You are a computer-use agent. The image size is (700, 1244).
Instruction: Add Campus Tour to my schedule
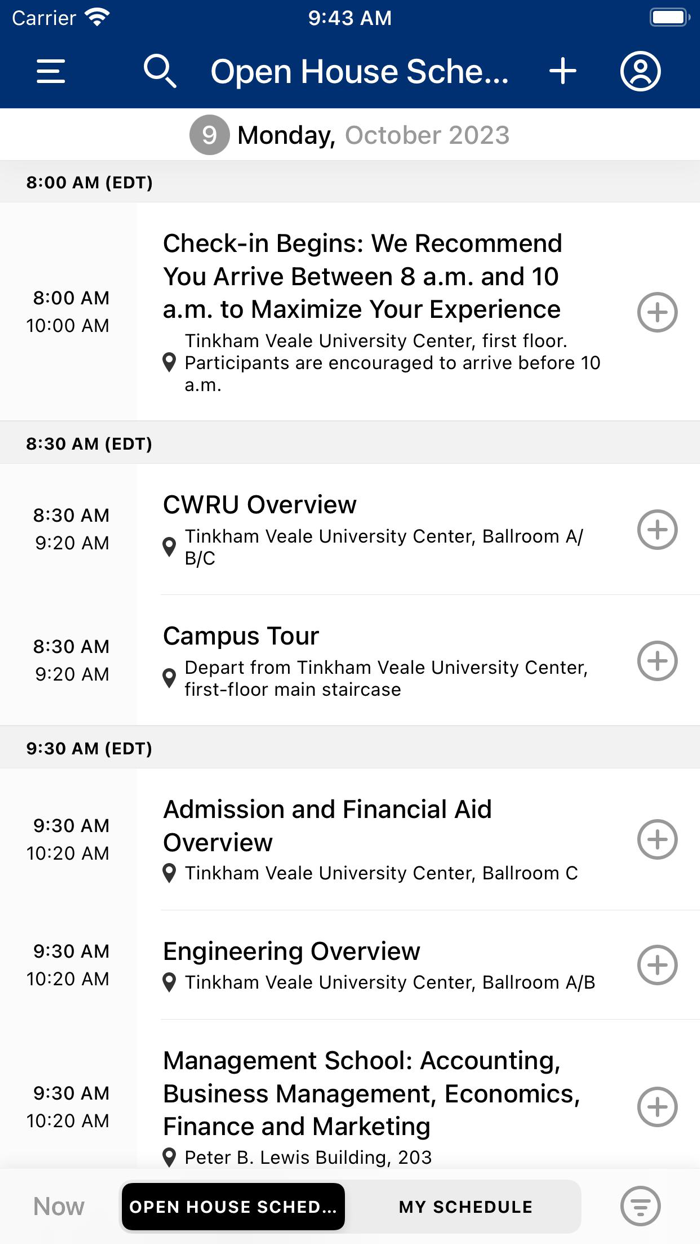657,661
